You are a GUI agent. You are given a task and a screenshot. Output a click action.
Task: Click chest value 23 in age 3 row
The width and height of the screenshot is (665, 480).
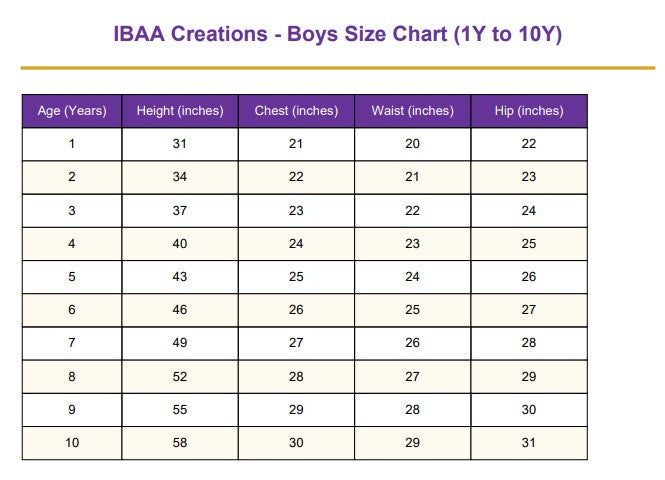296,210
